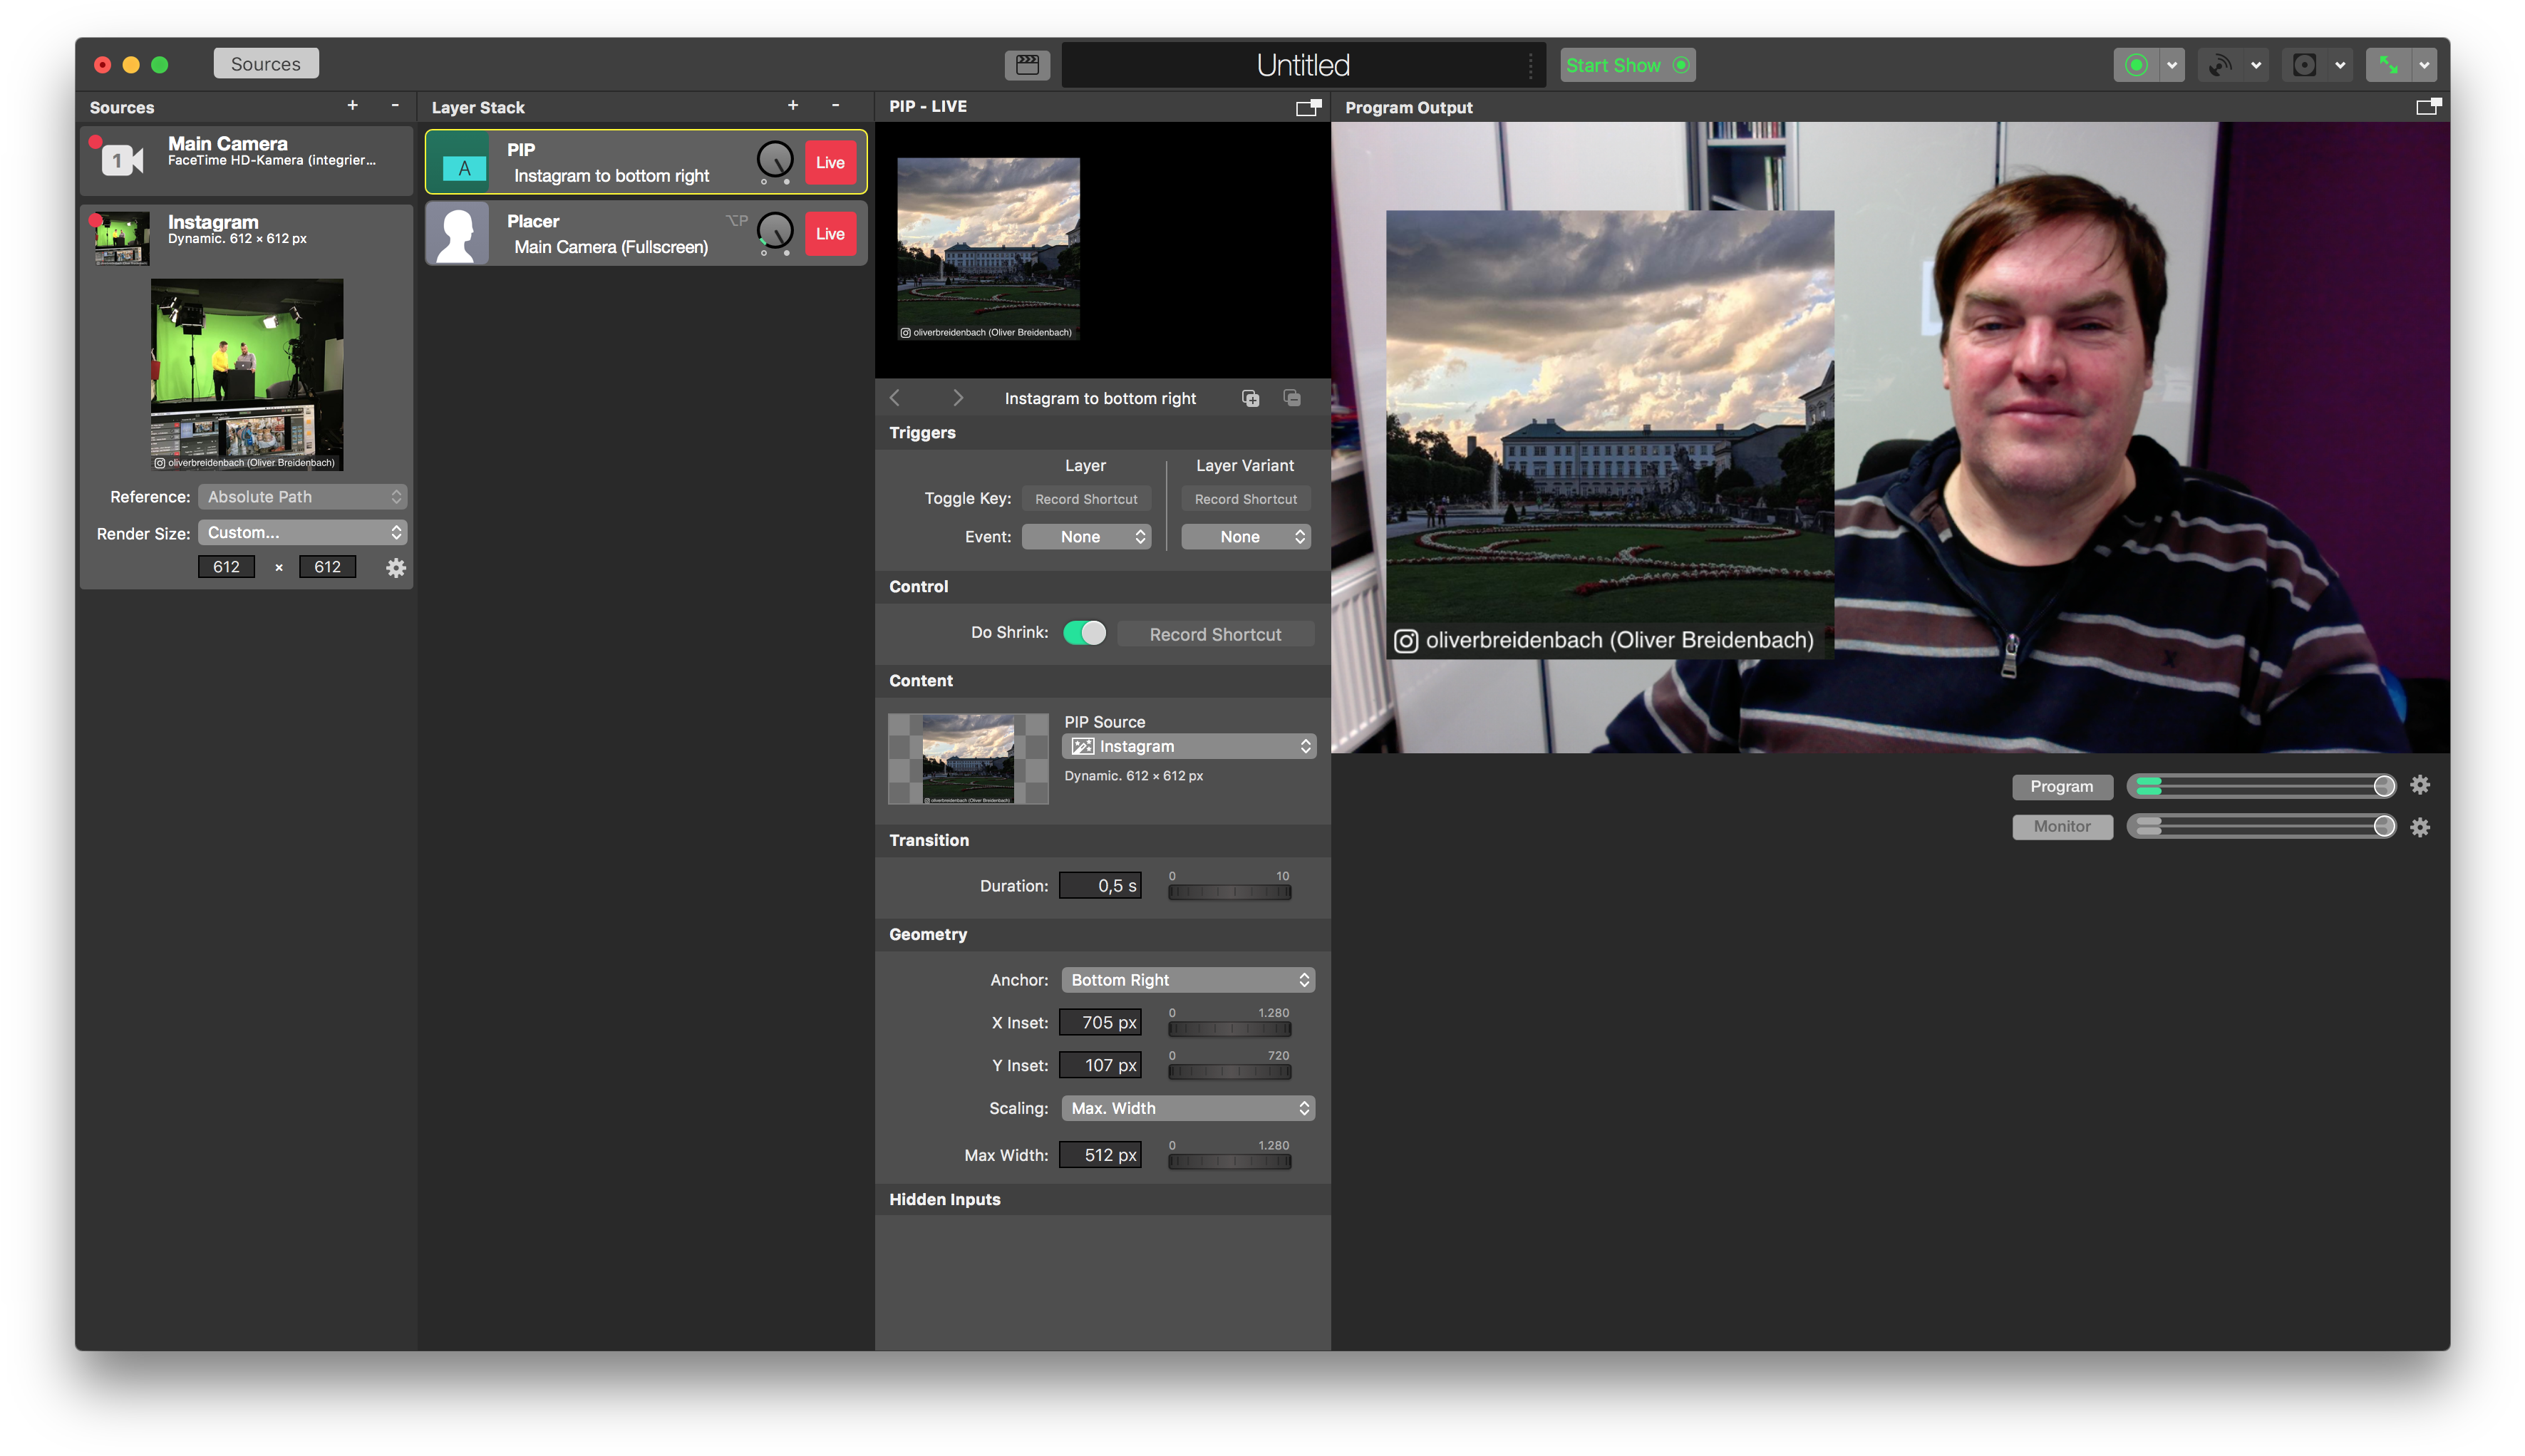The width and height of the screenshot is (2525, 1456).
Task: Remove the layer variant with the minus icon
Action: coord(1291,397)
